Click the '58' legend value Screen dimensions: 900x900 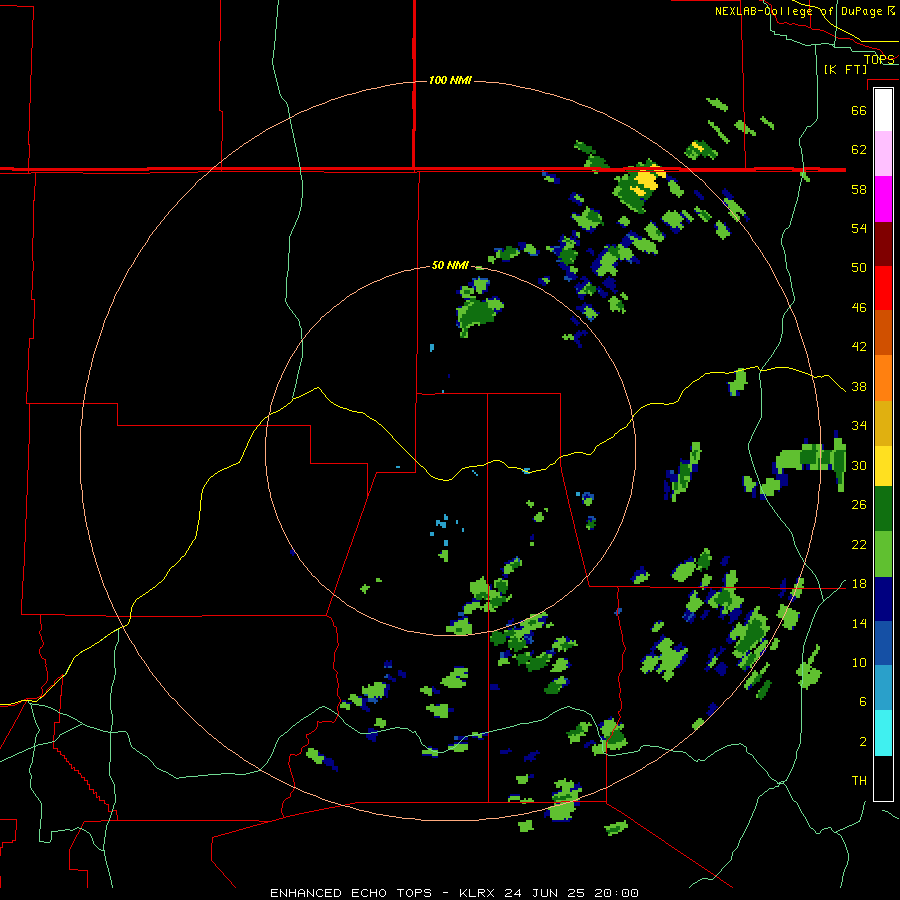click(859, 189)
